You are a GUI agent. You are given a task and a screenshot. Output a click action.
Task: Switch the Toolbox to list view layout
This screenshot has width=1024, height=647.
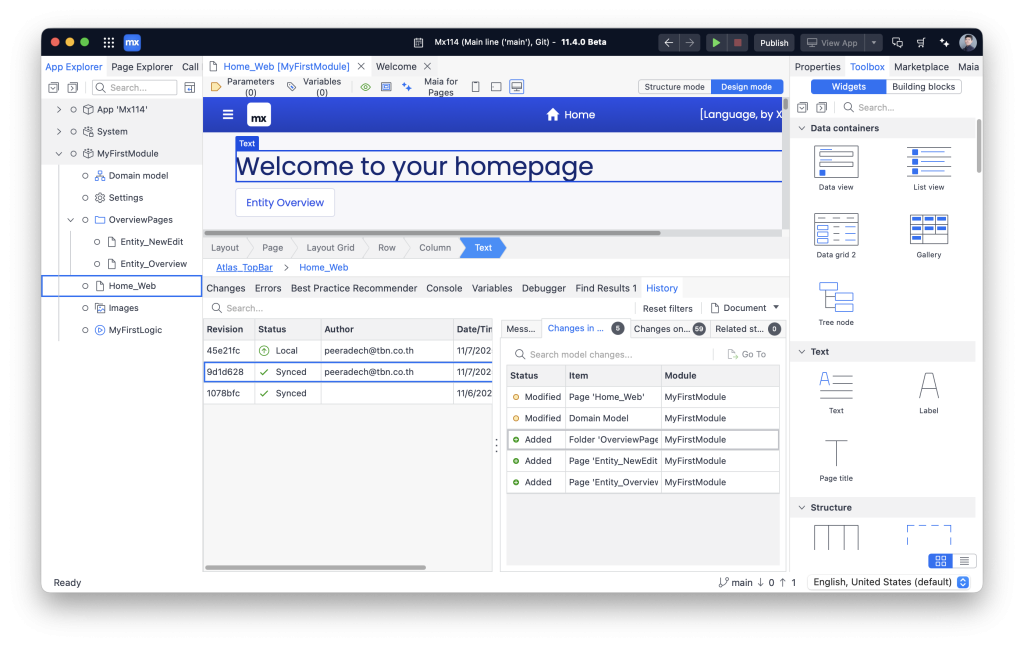click(964, 561)
